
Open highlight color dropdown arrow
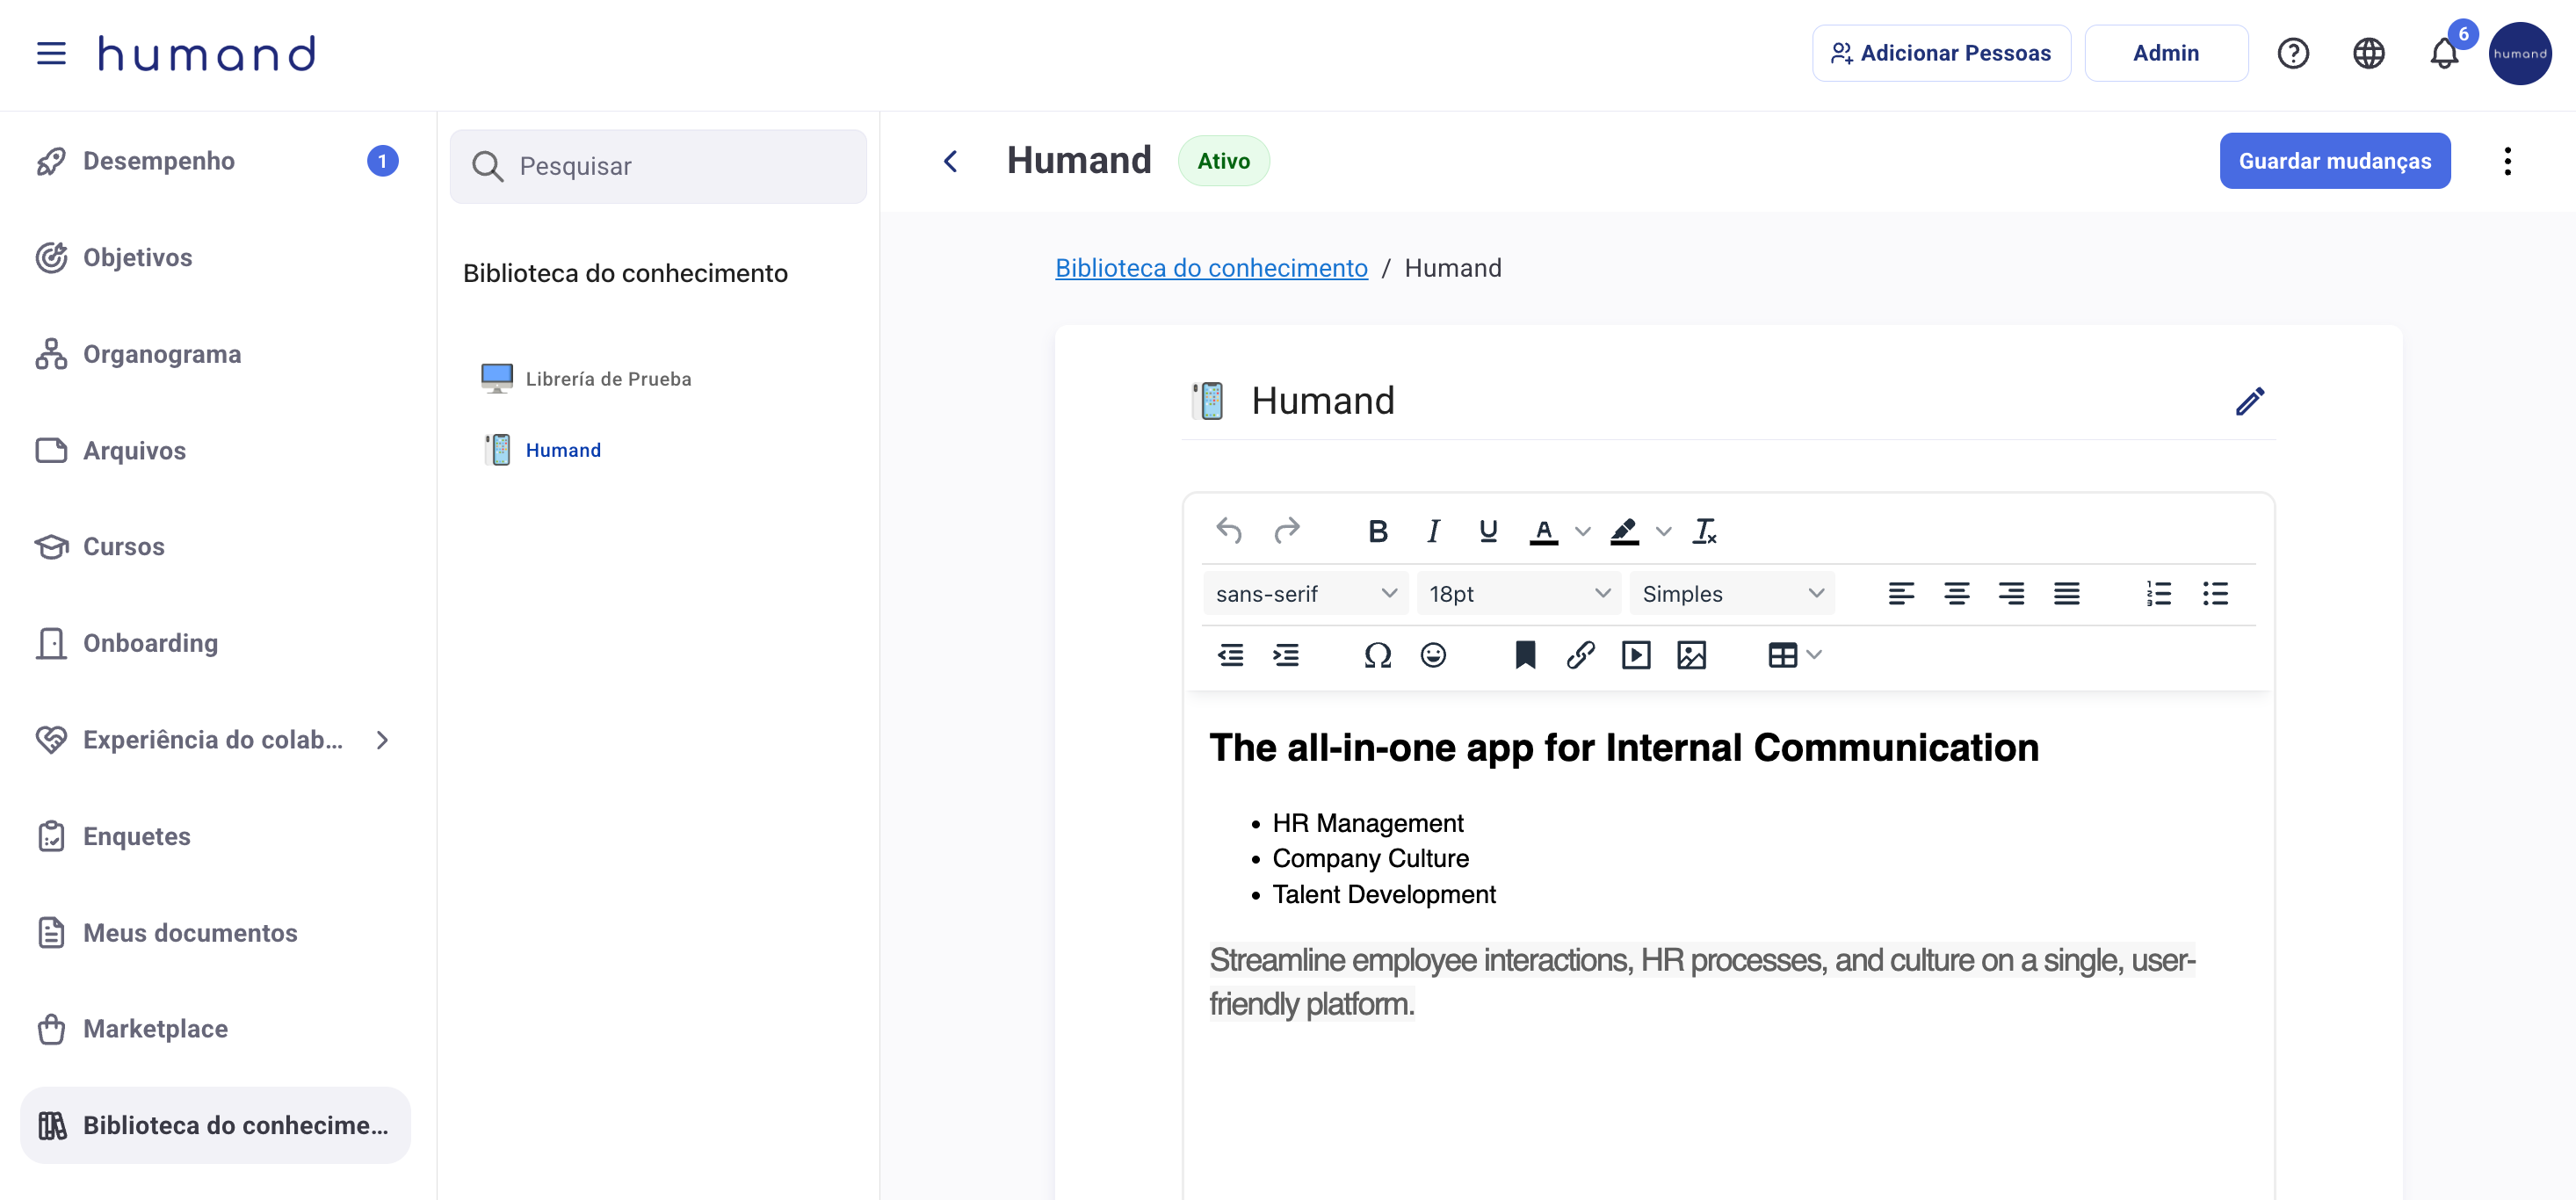(1663, 531)
